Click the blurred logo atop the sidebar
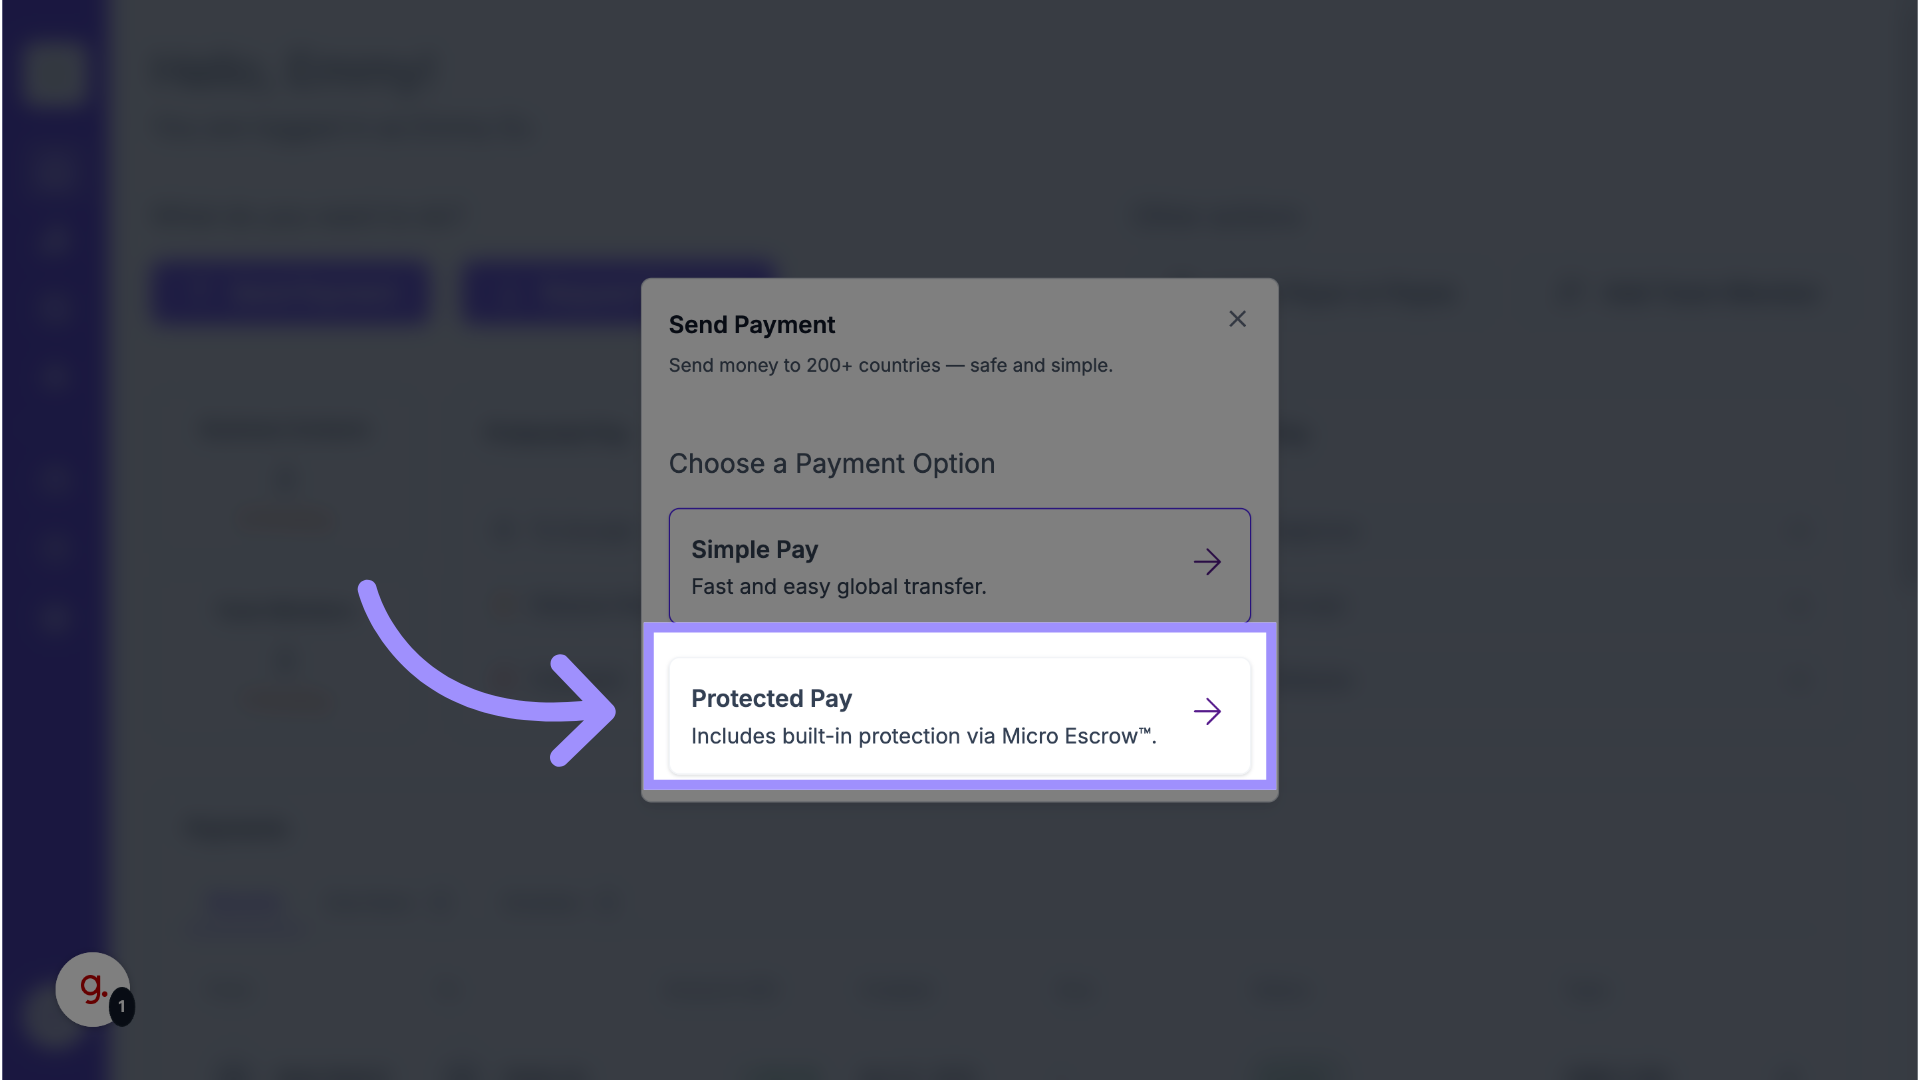 click(x=53, y=72)
